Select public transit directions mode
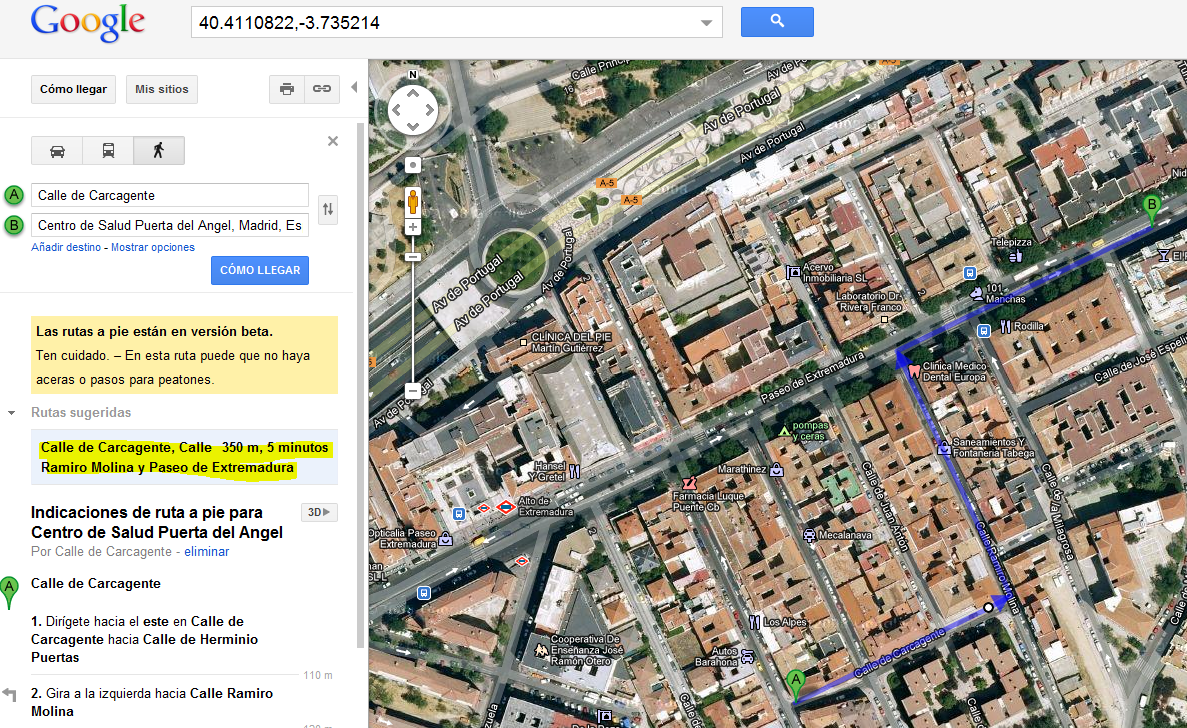 click(107, 150)
